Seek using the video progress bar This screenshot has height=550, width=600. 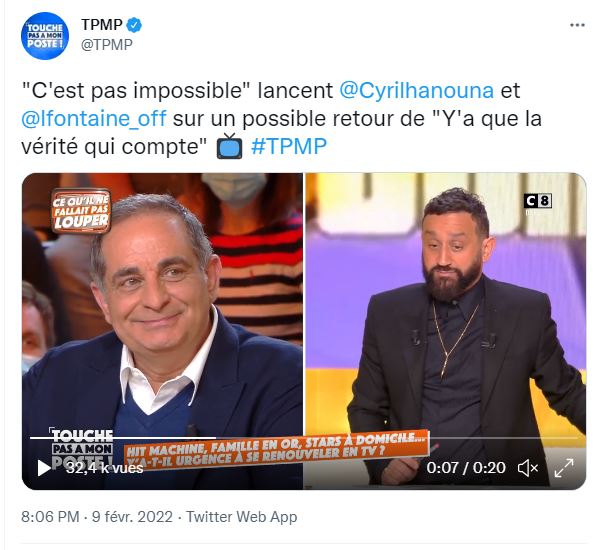(x=304, y=437)
